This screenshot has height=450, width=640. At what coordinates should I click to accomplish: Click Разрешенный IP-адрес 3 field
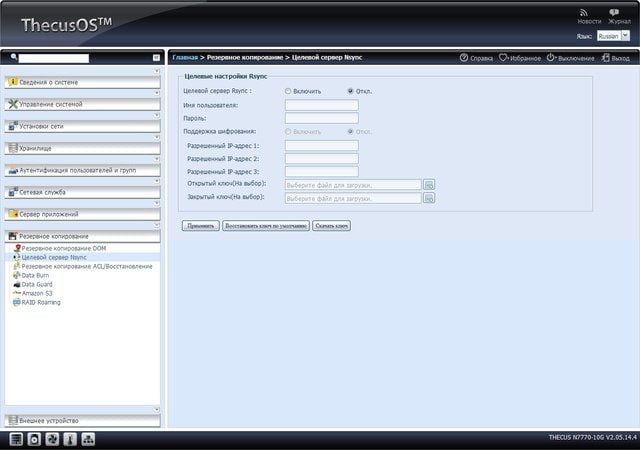point(322,172)
